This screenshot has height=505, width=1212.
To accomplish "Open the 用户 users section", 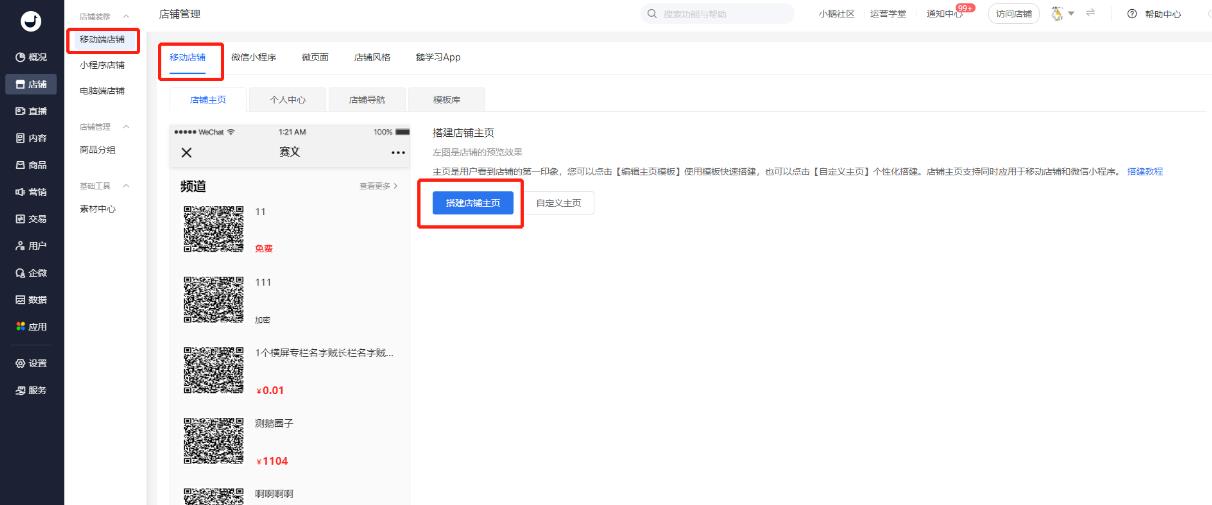I will [x=31, y=246].
